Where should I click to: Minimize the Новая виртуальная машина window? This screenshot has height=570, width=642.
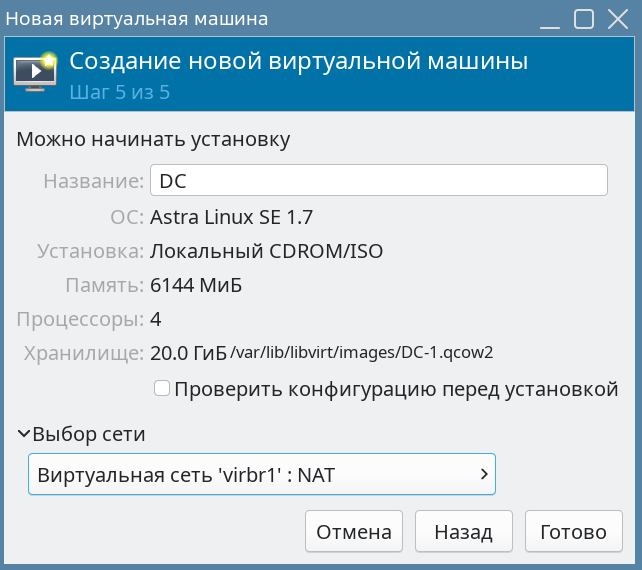point(551,19)
